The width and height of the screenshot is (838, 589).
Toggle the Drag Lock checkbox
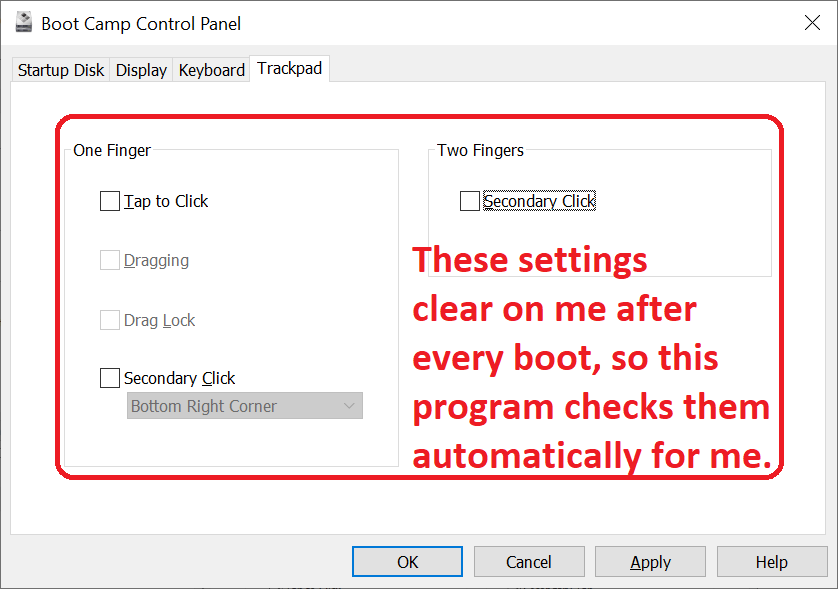(110, 320)
